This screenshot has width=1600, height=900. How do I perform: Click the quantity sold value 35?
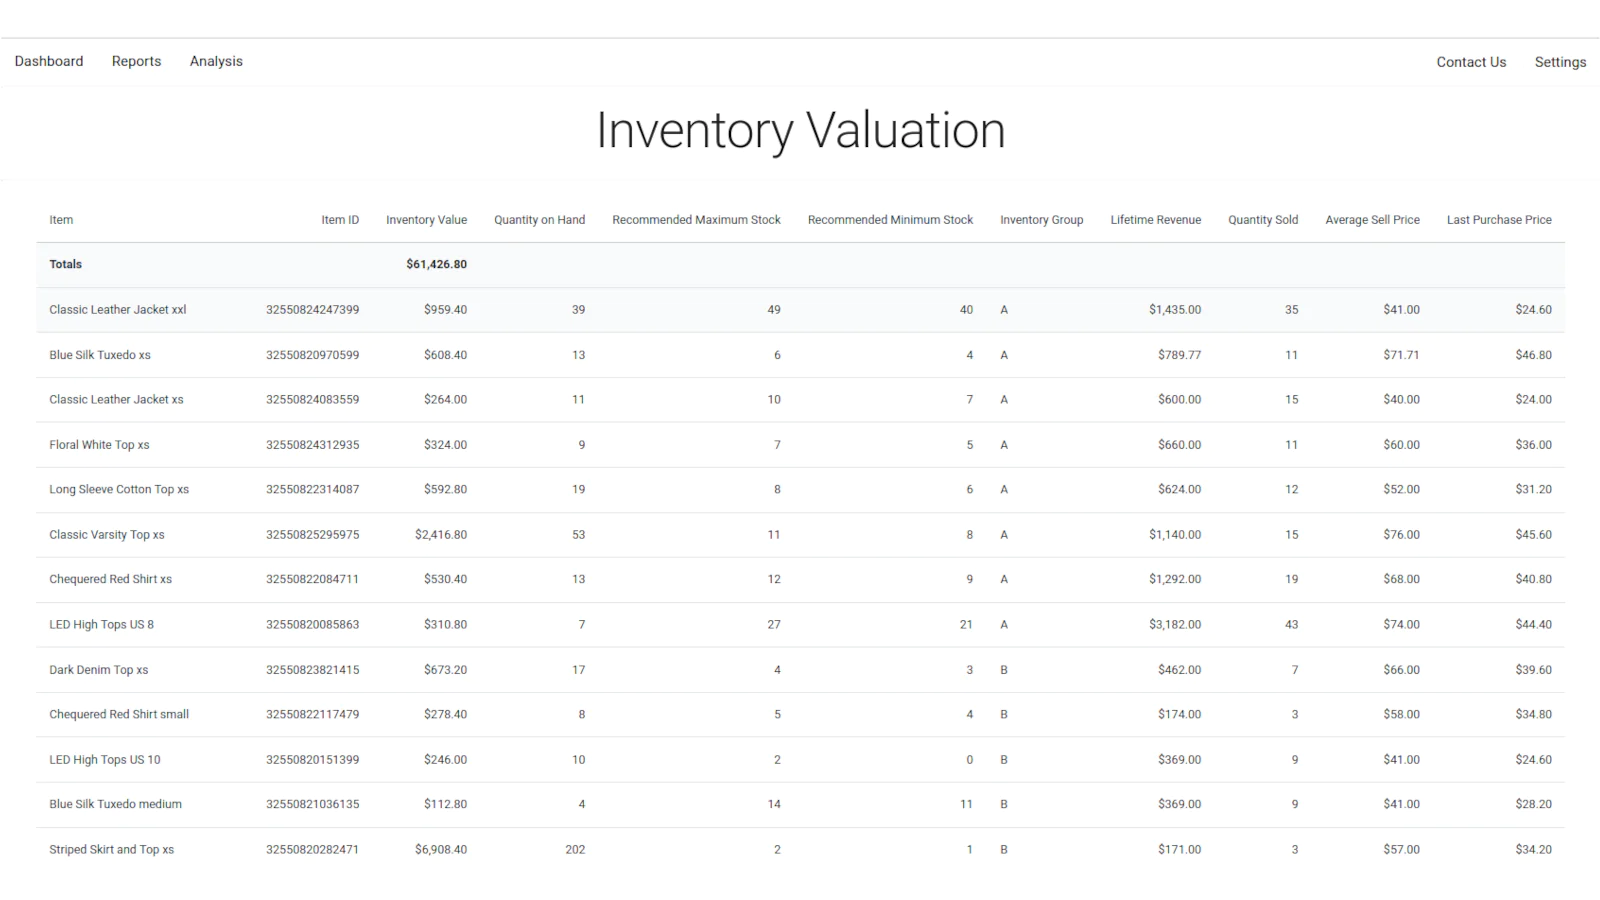click(1291, 310)
